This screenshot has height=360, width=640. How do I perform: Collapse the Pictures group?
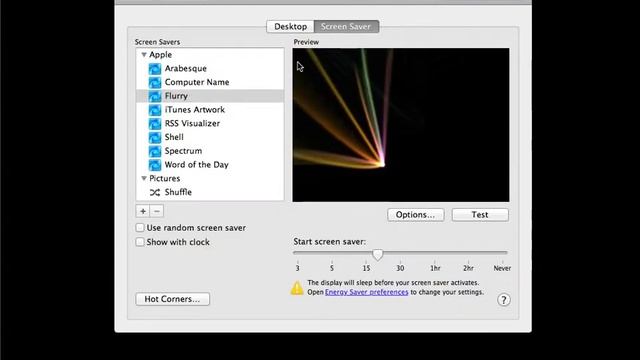(144, 178)
